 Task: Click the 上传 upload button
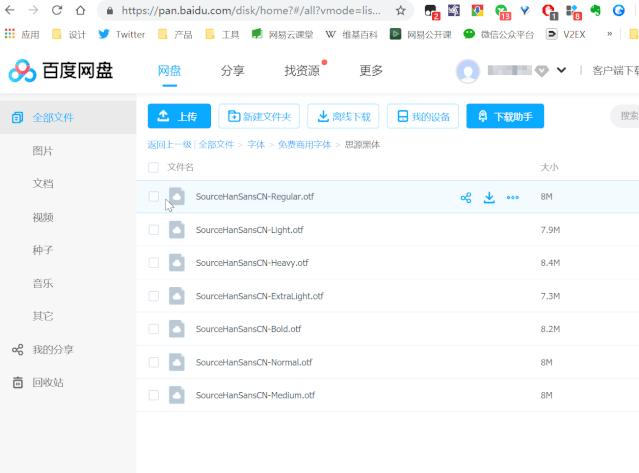click(179, 116)
